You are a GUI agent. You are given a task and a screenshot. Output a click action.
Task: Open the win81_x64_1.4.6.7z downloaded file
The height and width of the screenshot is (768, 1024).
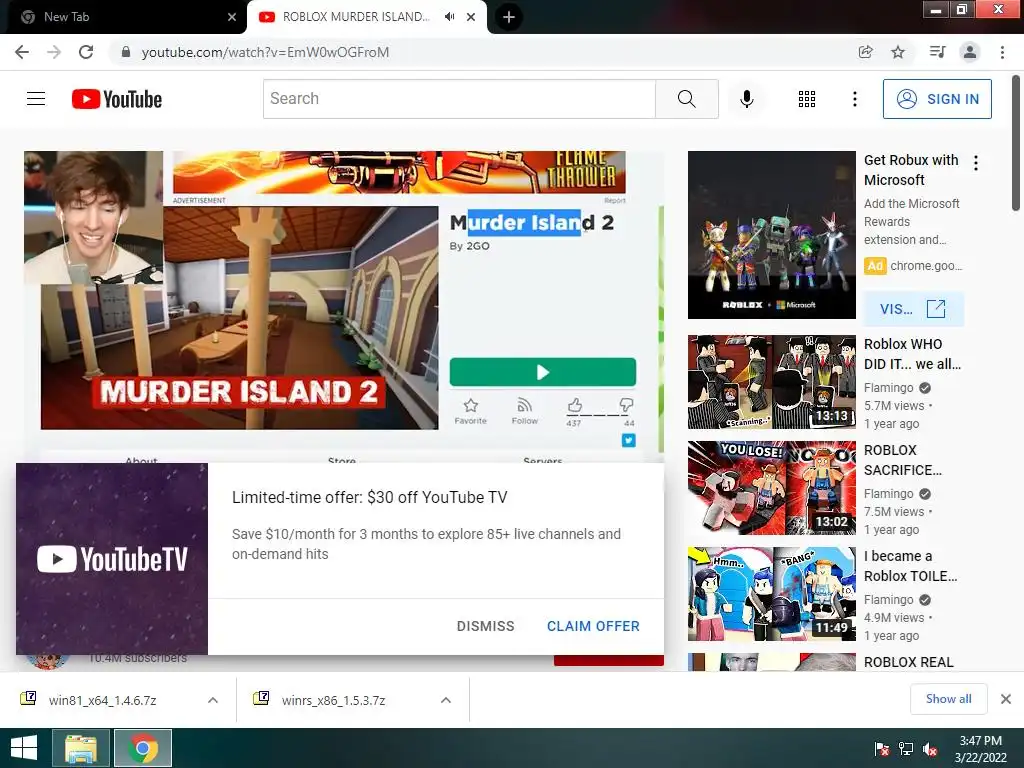pyautogui.click(x=103, y=700)
